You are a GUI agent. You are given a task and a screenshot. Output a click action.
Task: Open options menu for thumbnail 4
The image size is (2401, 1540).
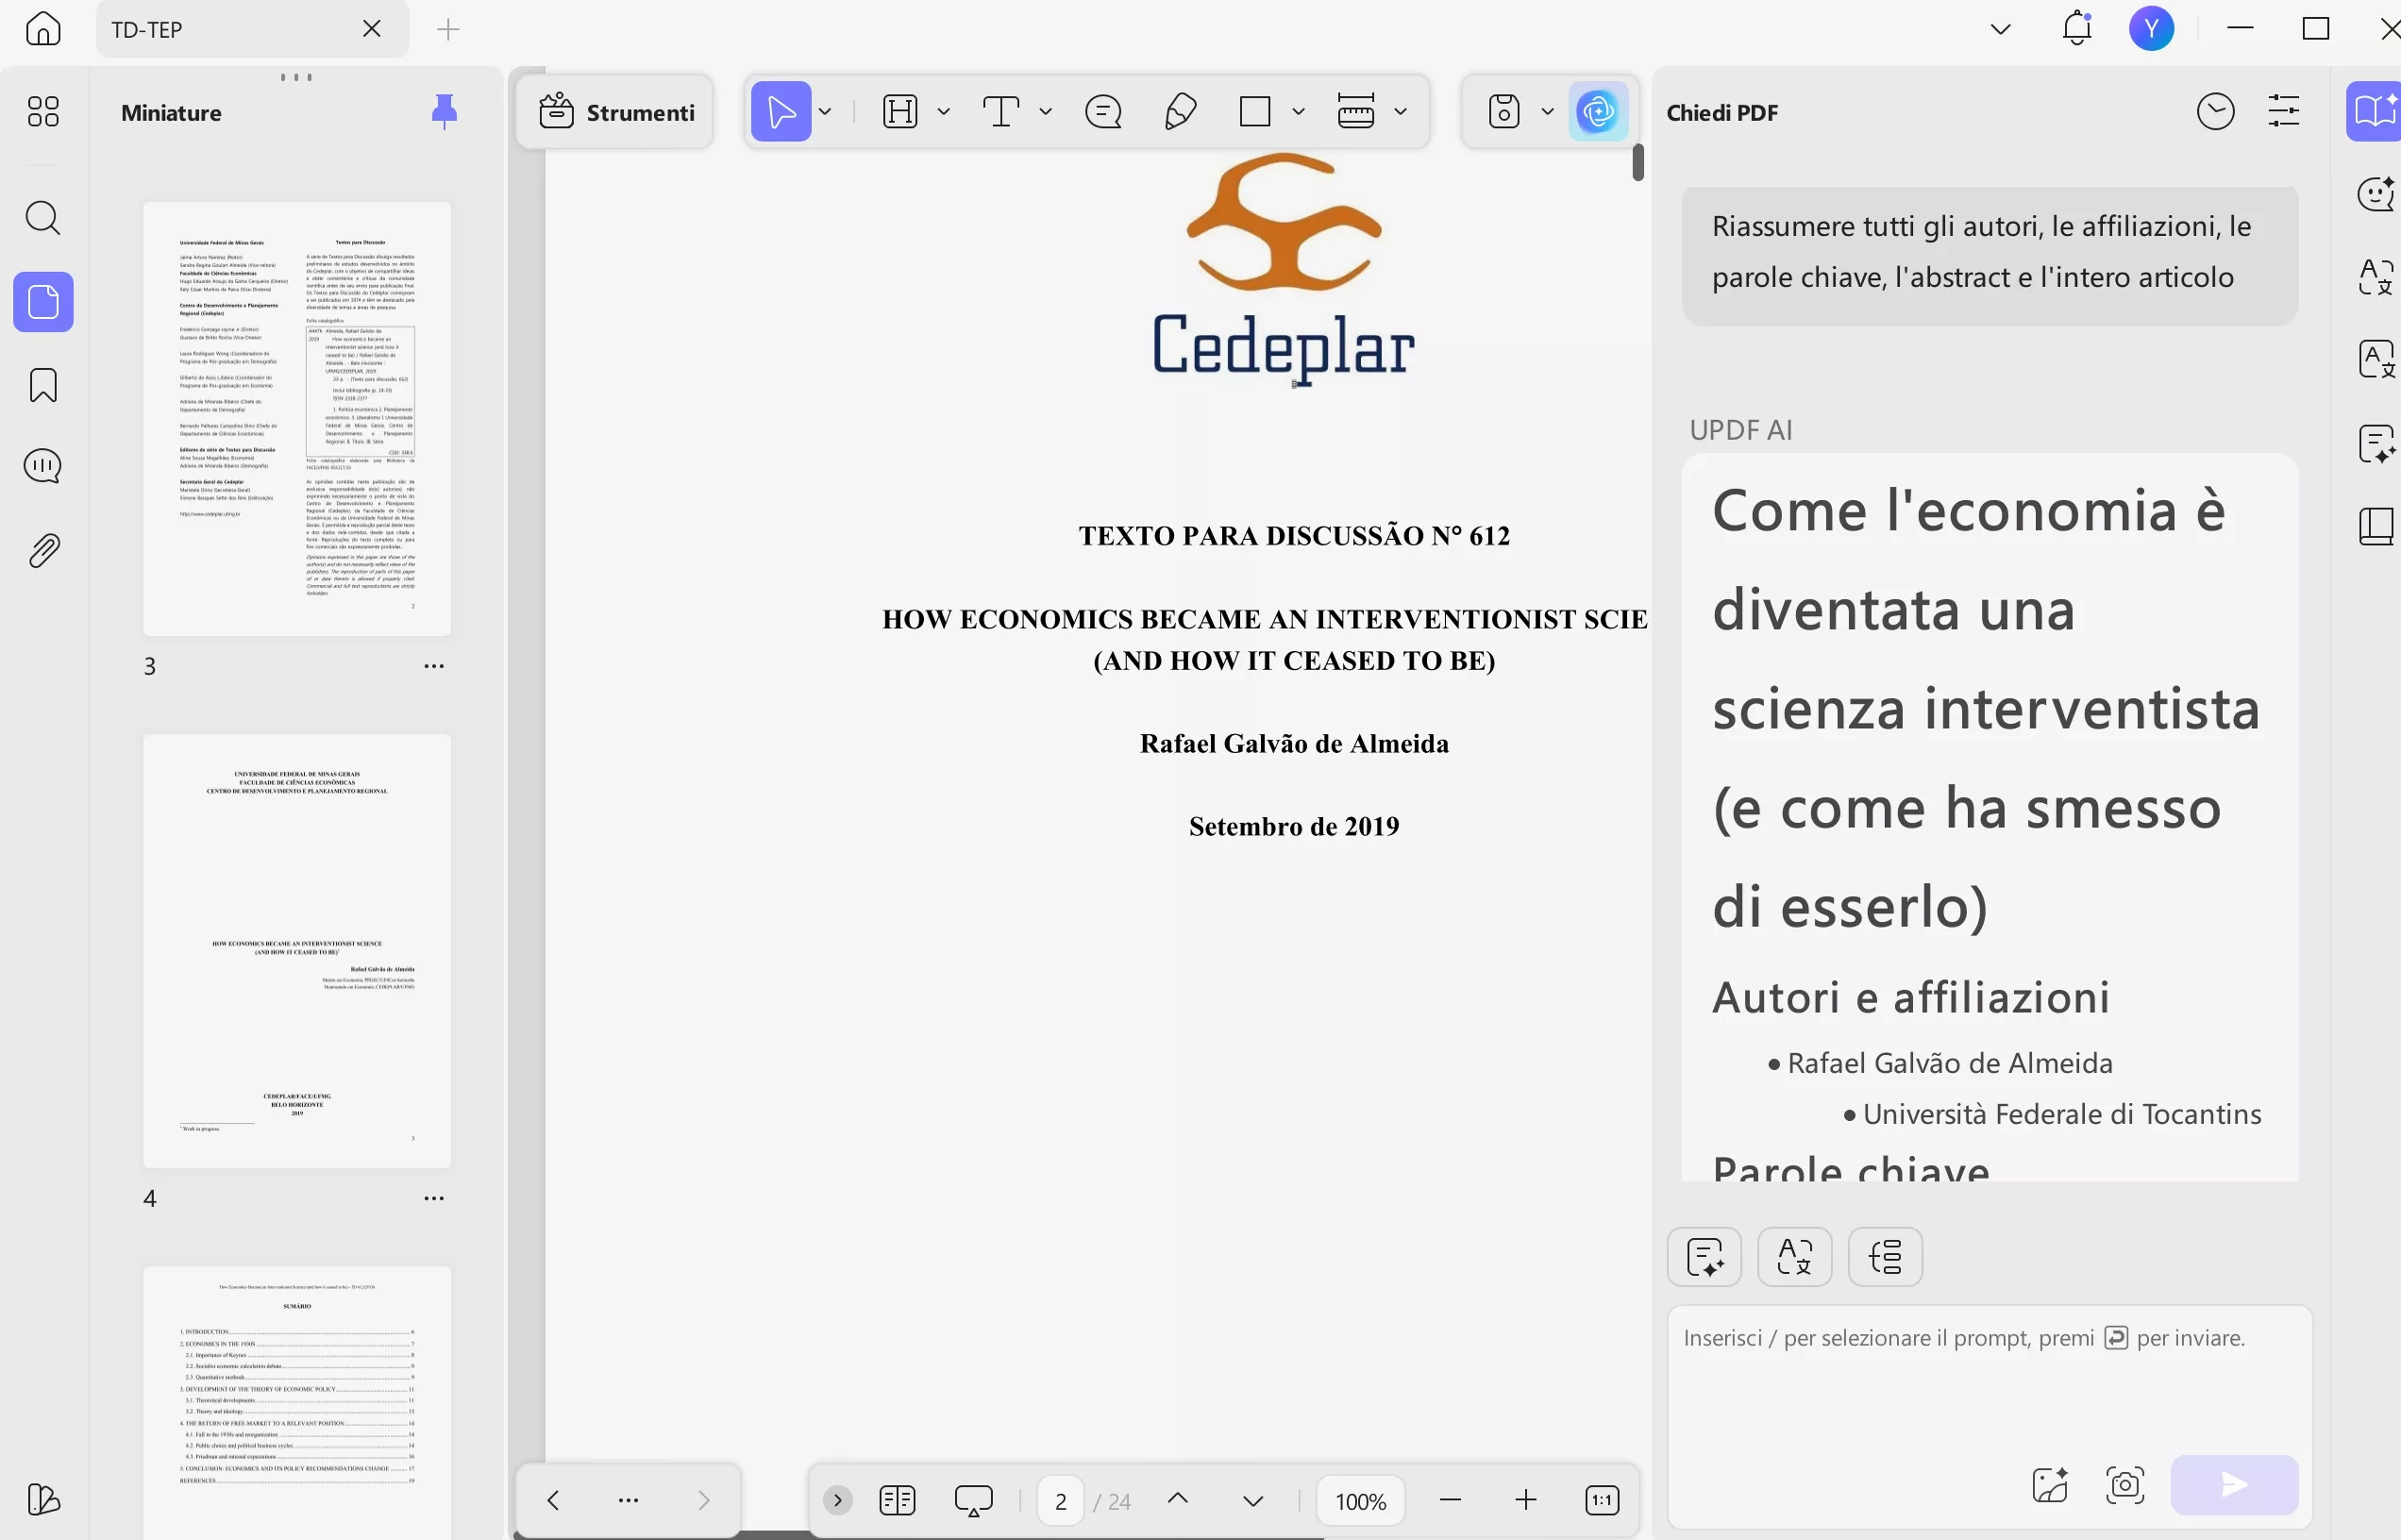(x=434, y=1198)
